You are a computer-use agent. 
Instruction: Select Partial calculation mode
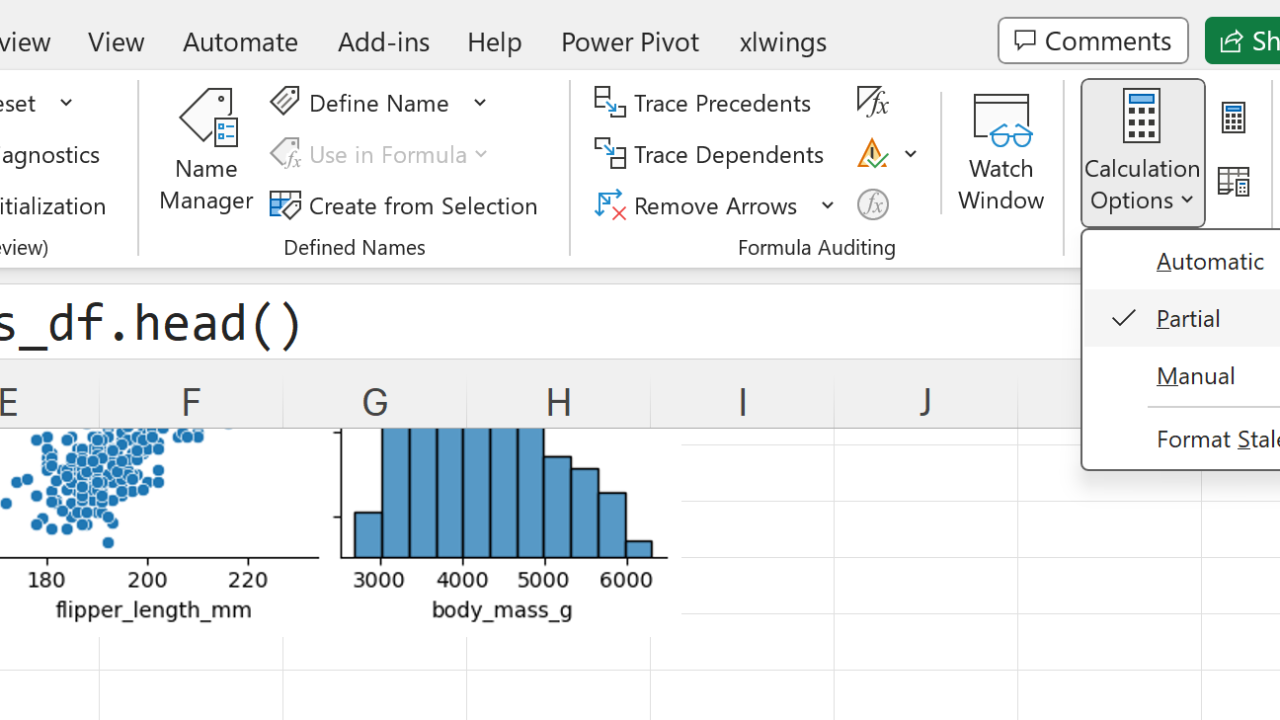point(1188,319)
